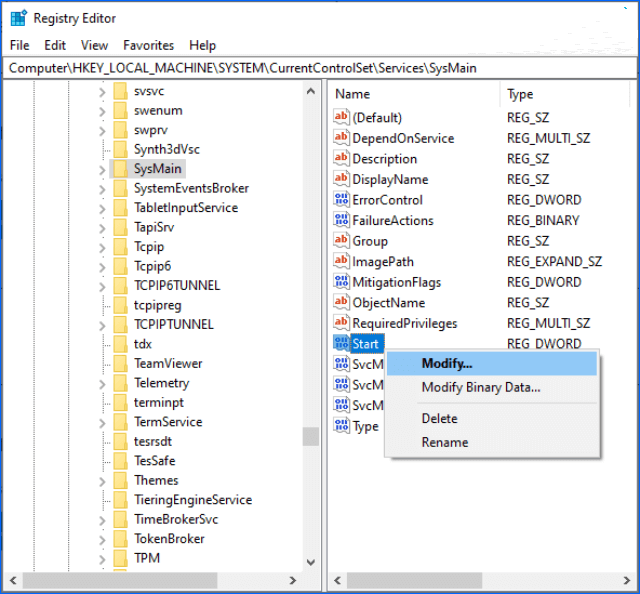
Task: Click the tree pane scroll up arrow
Action: [311, 91]
